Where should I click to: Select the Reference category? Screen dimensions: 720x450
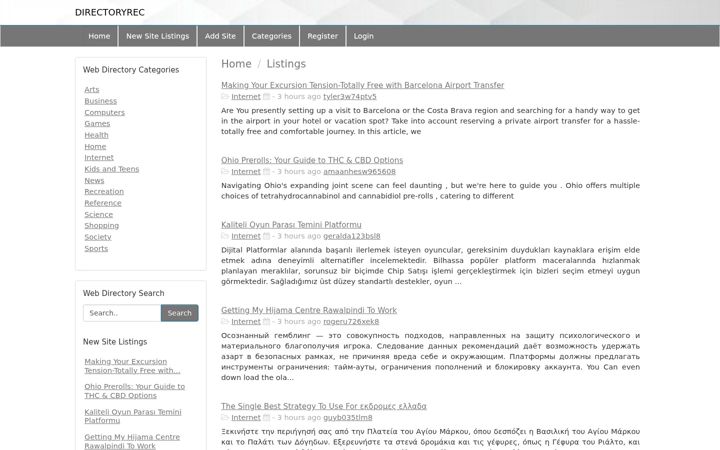coord(103,203)
